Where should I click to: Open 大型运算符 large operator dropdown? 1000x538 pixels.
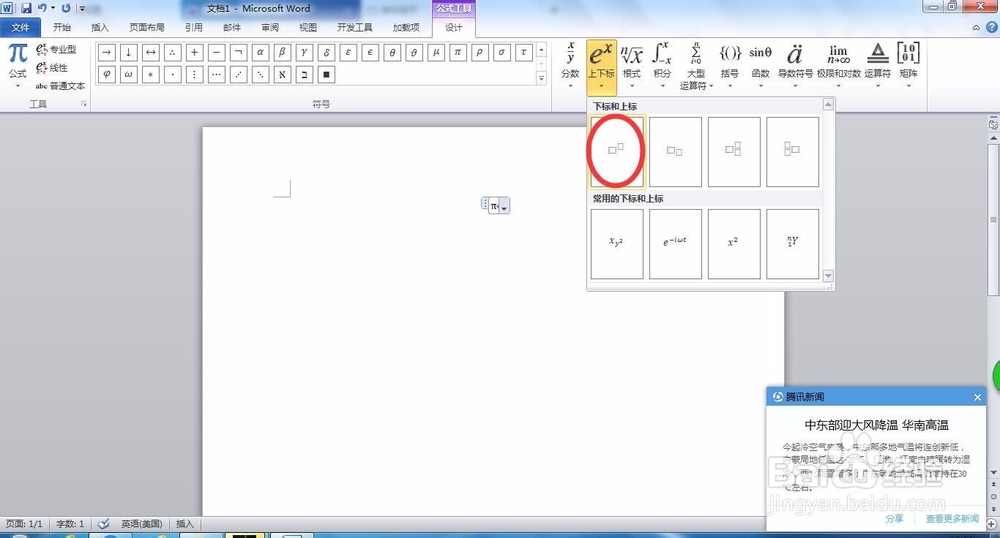(x=695, y=66)
